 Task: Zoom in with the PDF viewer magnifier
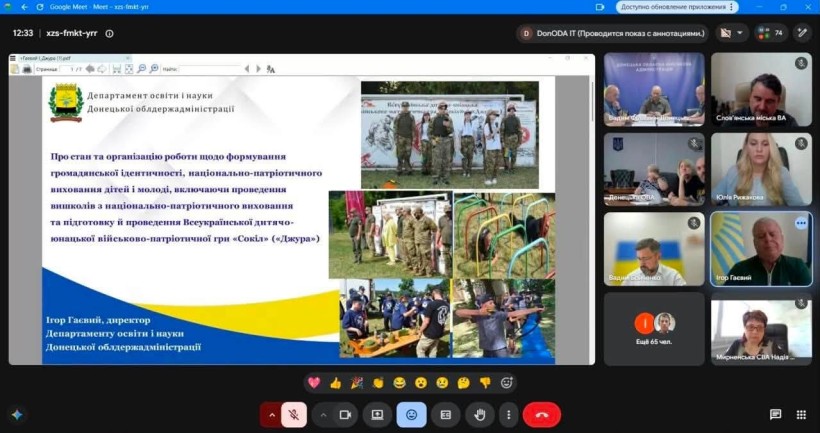coord(153,69)
